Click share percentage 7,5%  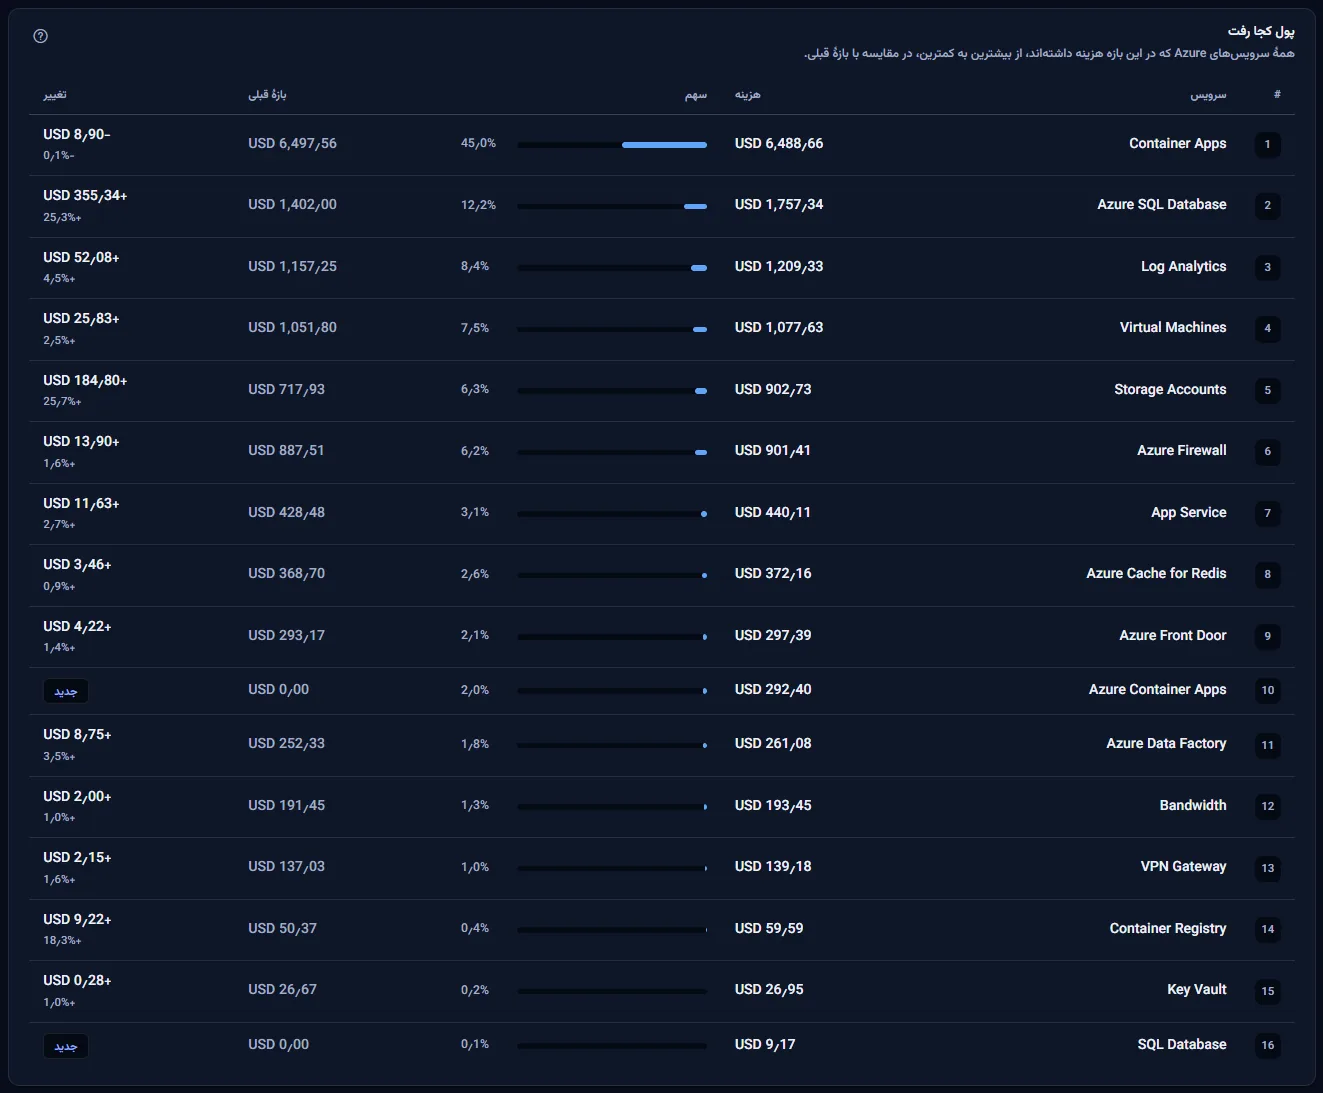pos(475,328)
